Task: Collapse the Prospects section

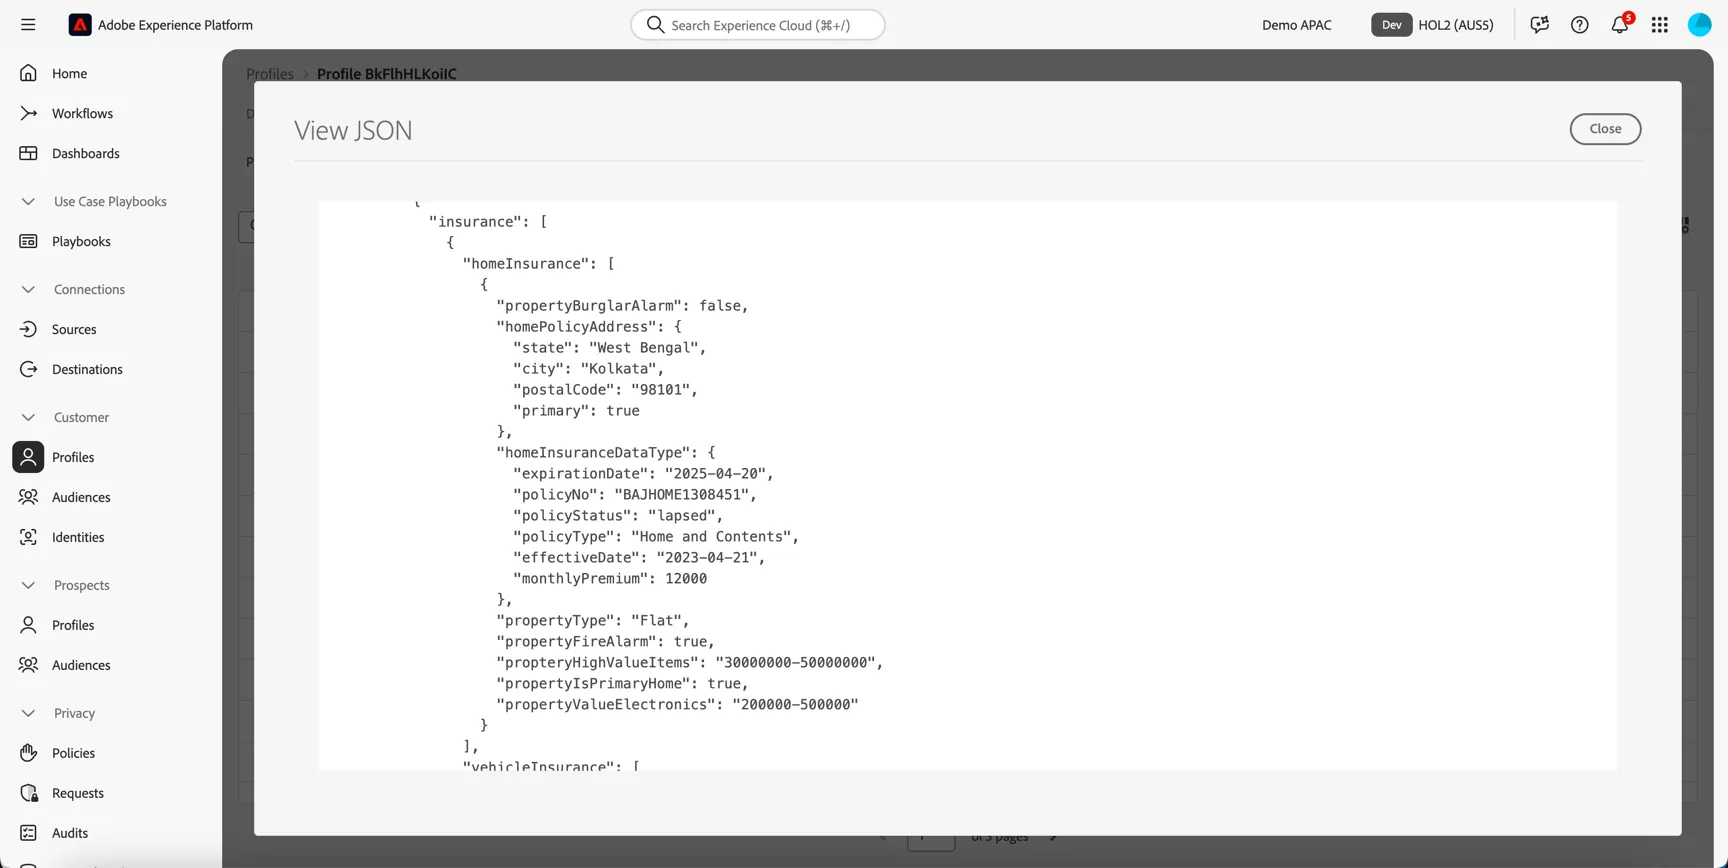Action: [28, 585]
